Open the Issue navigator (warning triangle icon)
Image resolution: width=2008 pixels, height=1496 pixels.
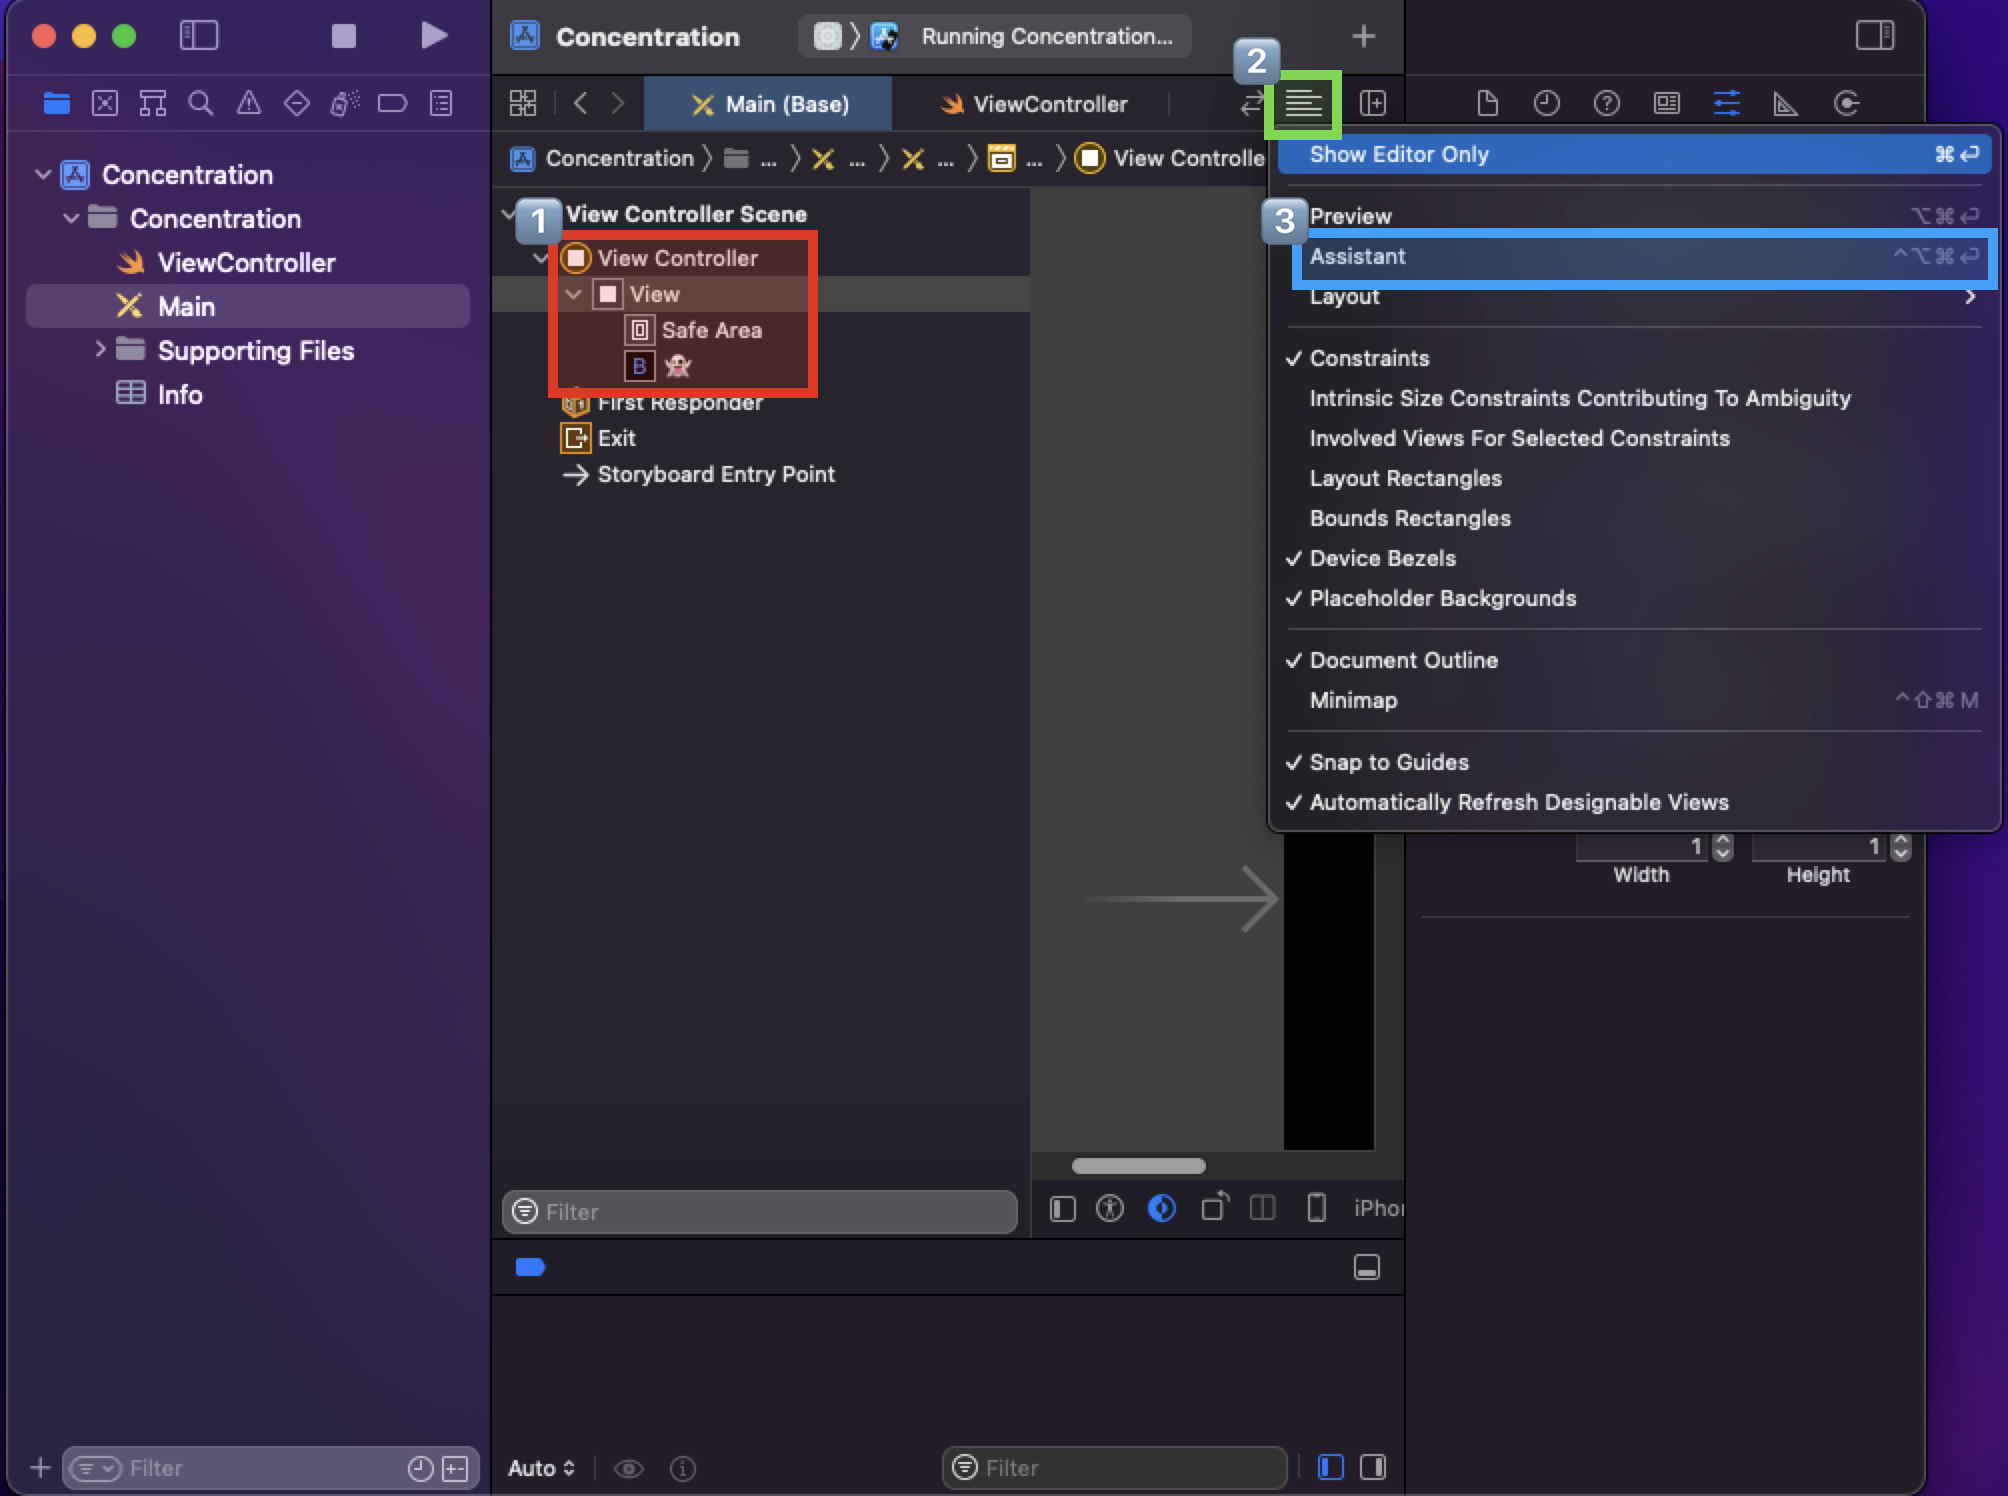point(249,103)
